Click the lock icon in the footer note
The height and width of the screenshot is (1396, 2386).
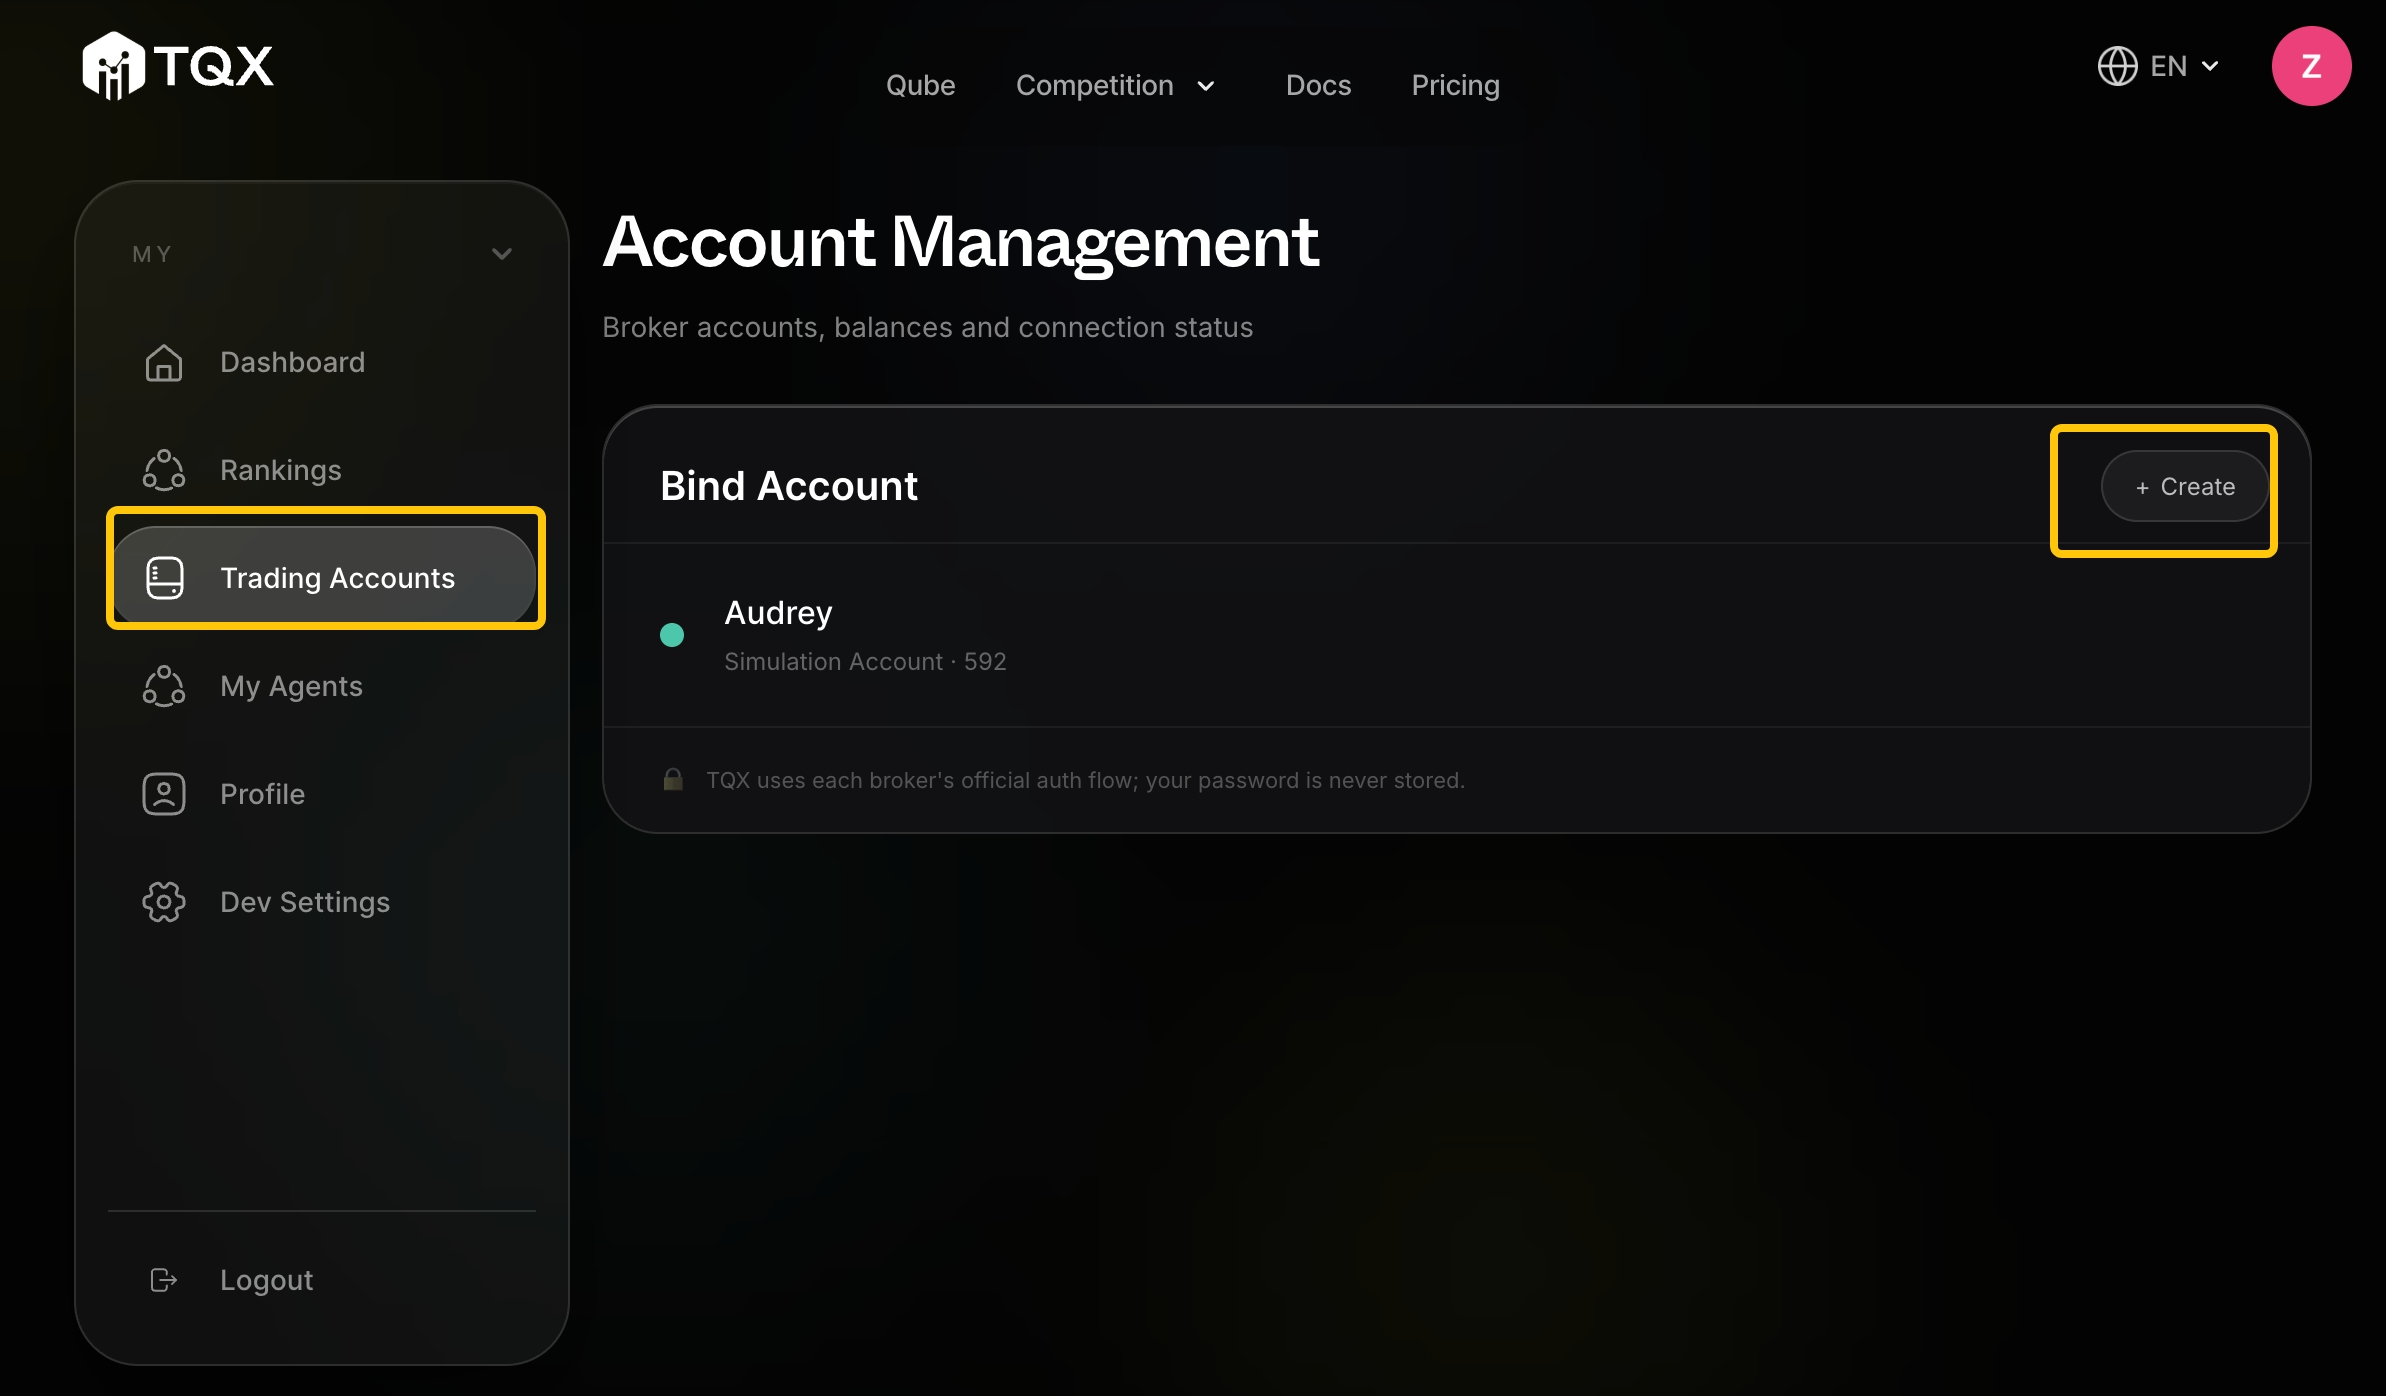click(x=673, y=779)
